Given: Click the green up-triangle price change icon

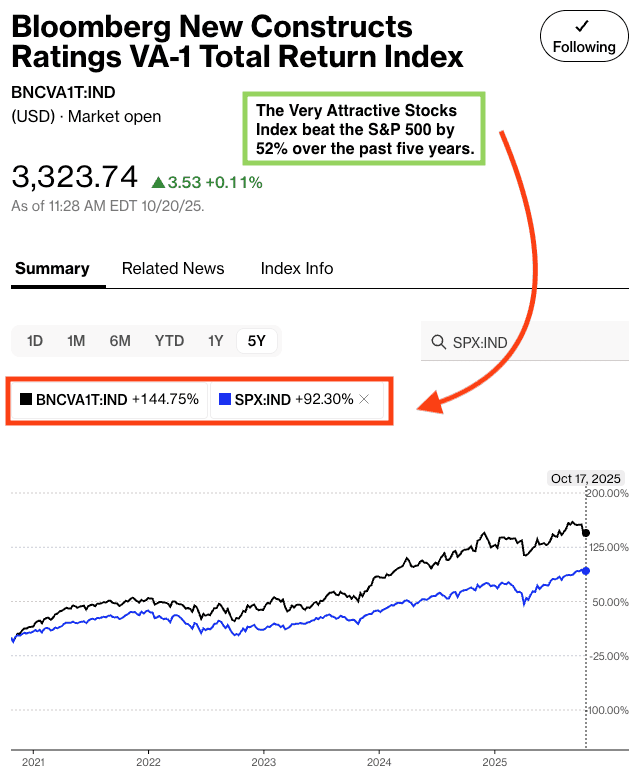Looking at the screenshot, I should point(157,182).
